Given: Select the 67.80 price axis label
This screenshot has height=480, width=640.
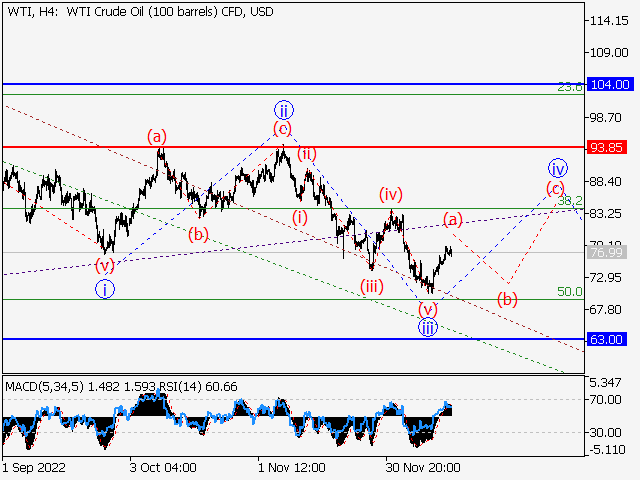Looking at the screenshot, I should 606,309.
